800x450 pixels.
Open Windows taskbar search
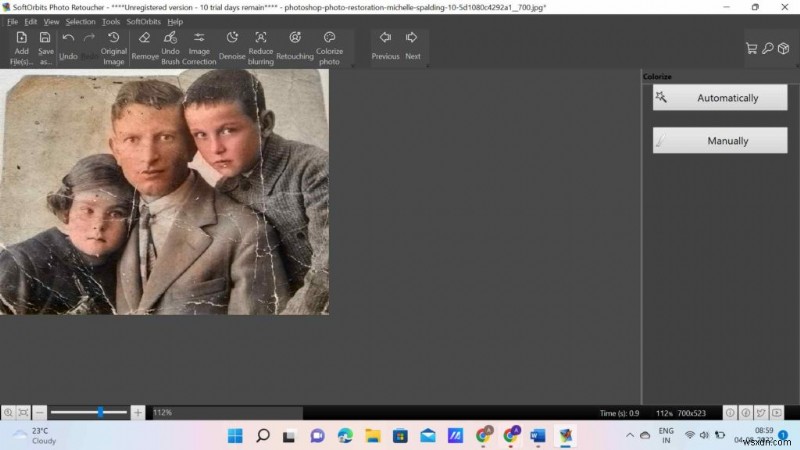pos(263,436)
